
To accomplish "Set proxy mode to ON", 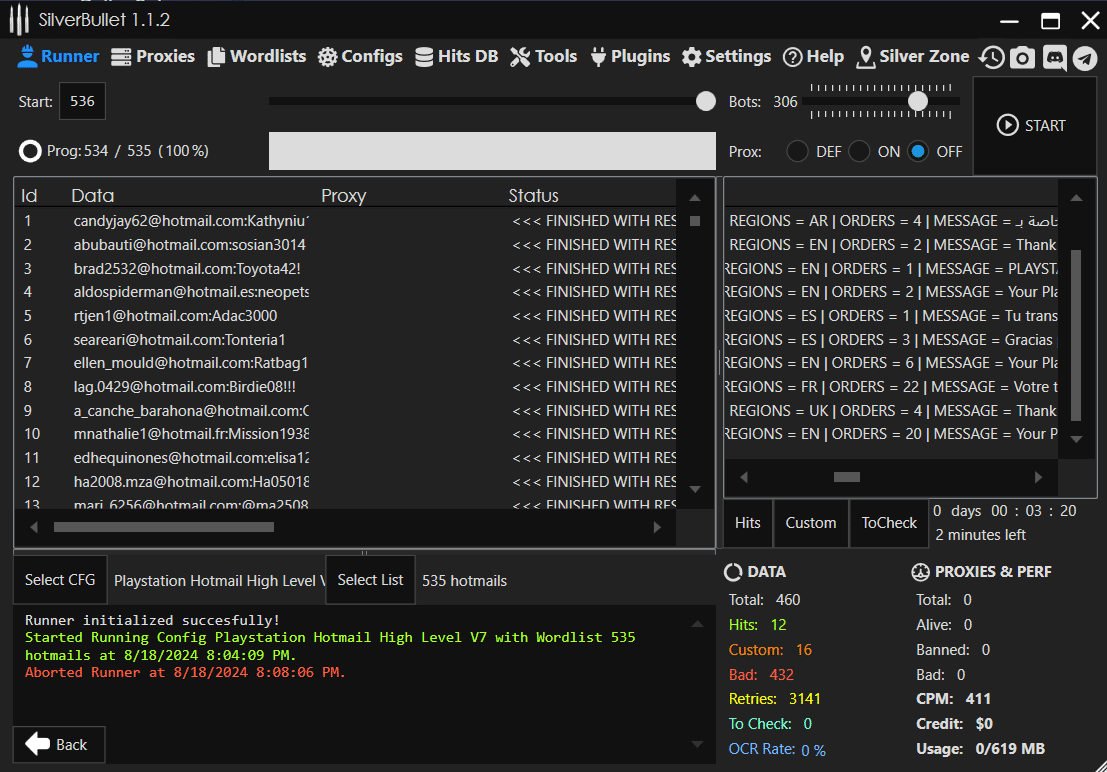I will tap(859, 152).
